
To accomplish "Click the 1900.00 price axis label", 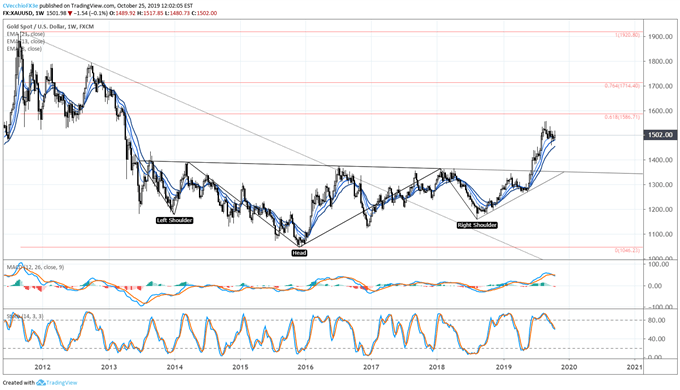I will 660,36.
